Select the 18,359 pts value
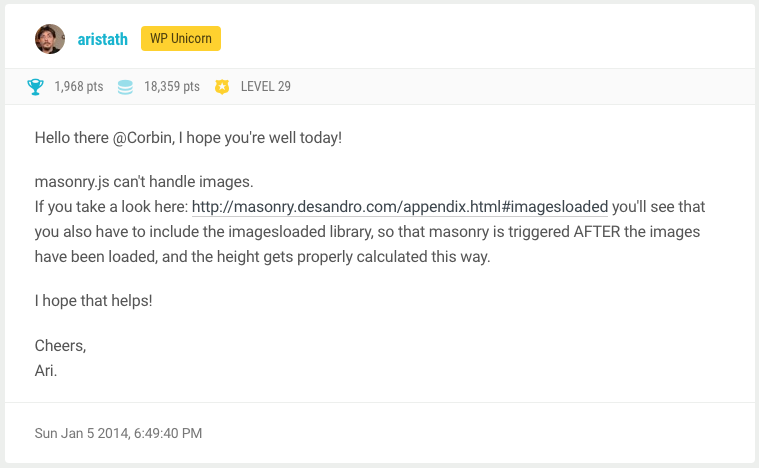 pyautogui.click(x=172, y=87)
